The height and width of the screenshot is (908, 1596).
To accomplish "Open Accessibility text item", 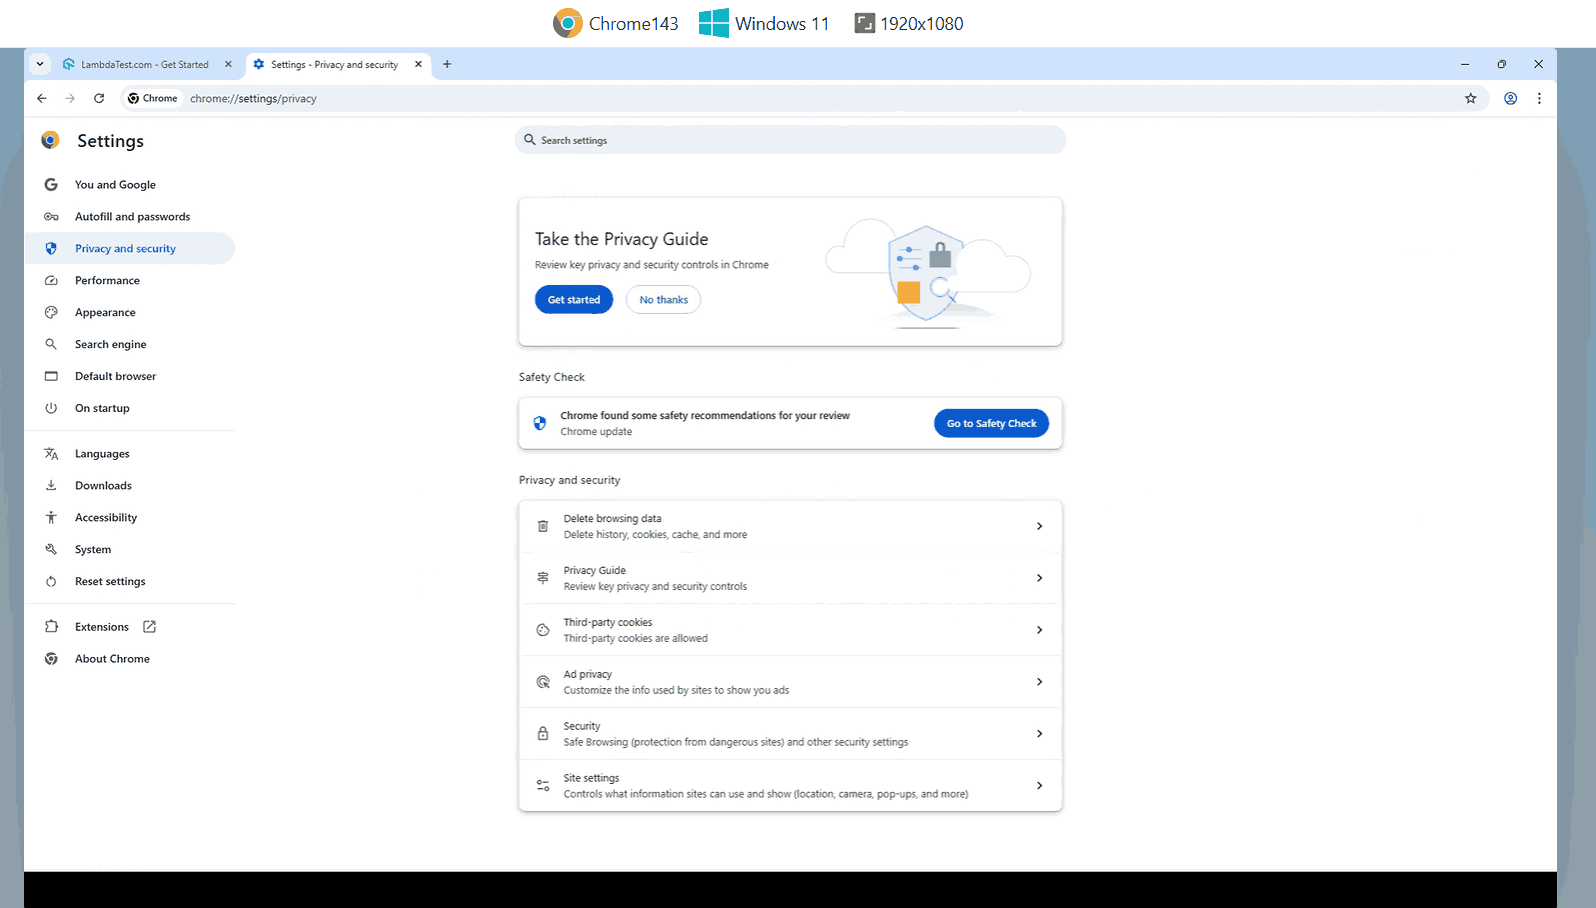I will 106,518.
